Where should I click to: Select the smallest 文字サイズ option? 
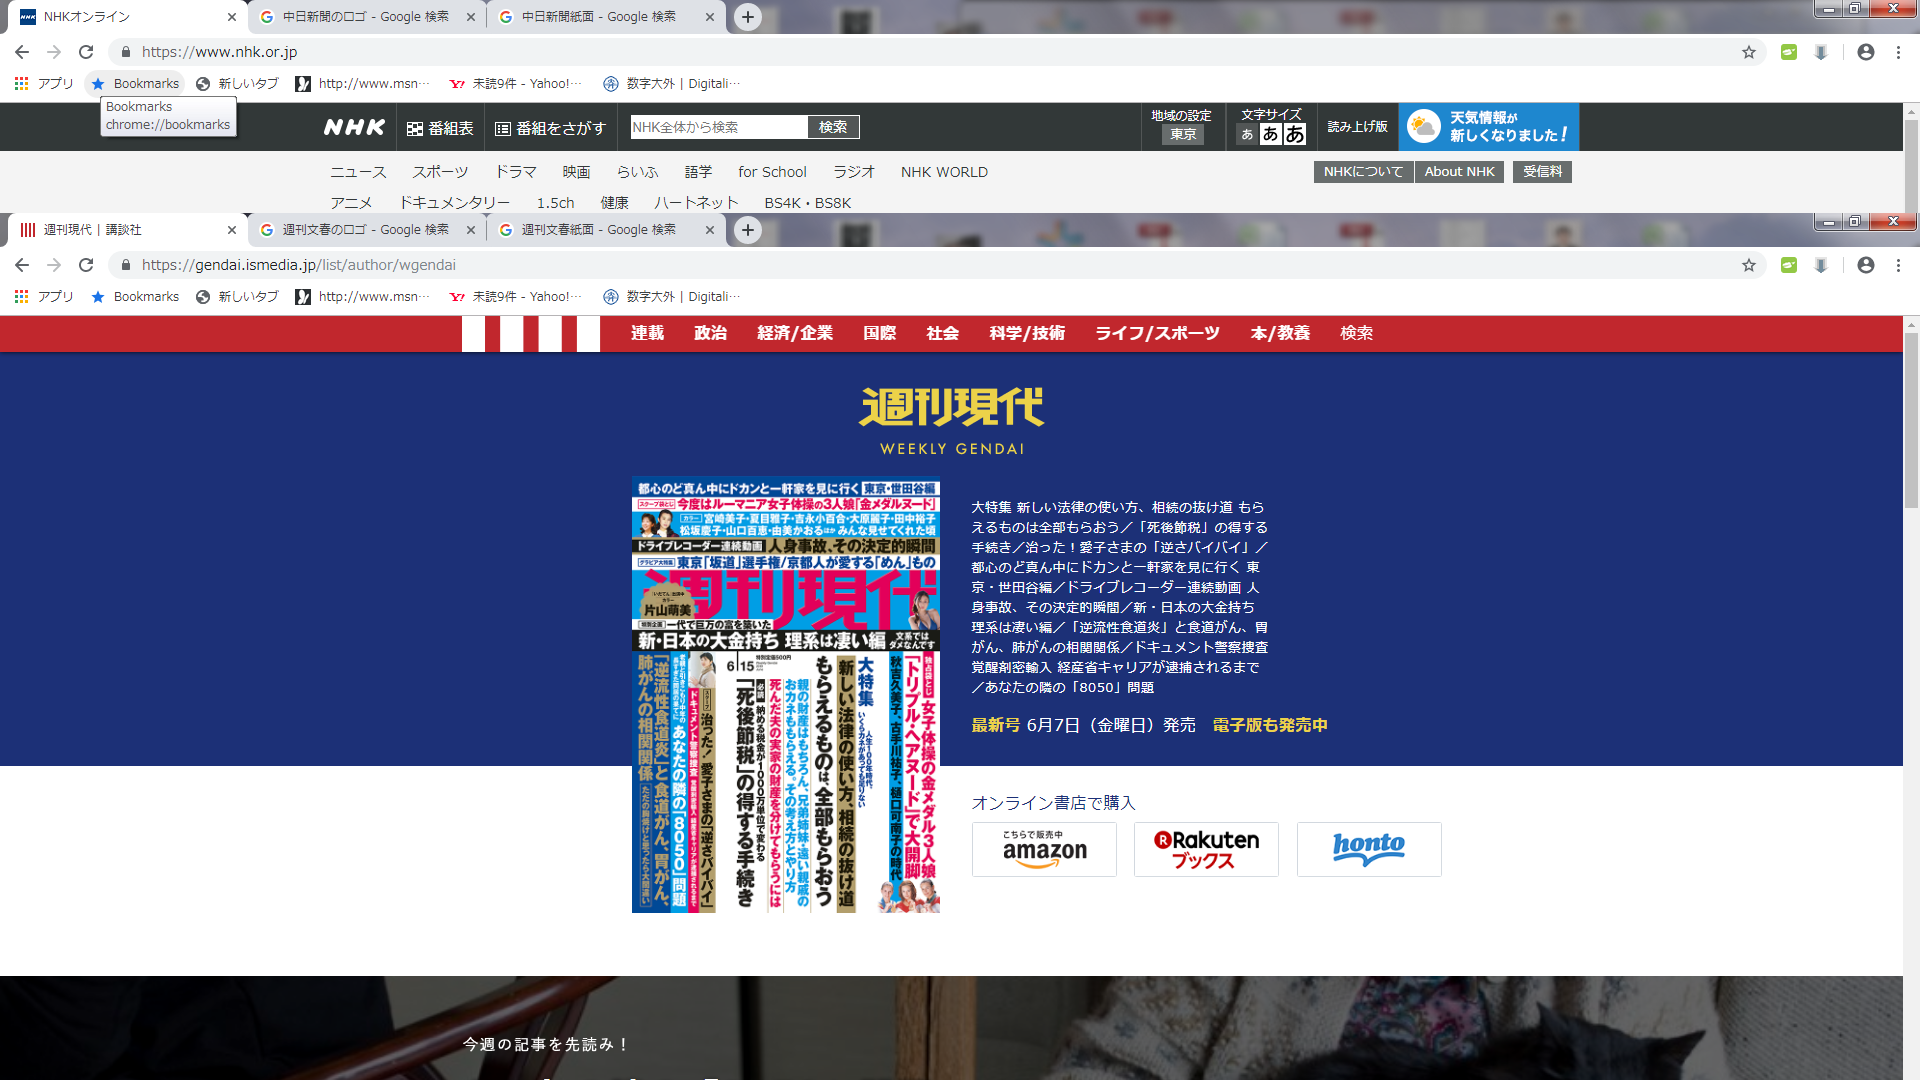(x=1247, y=134)
